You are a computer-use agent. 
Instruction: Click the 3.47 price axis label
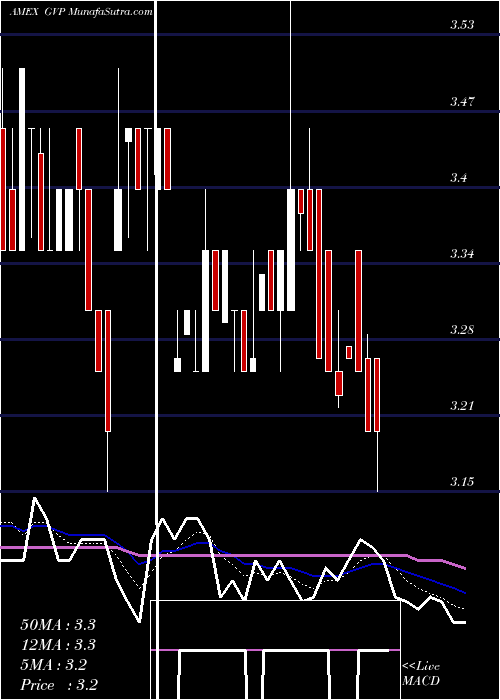(x=462, y=102)
